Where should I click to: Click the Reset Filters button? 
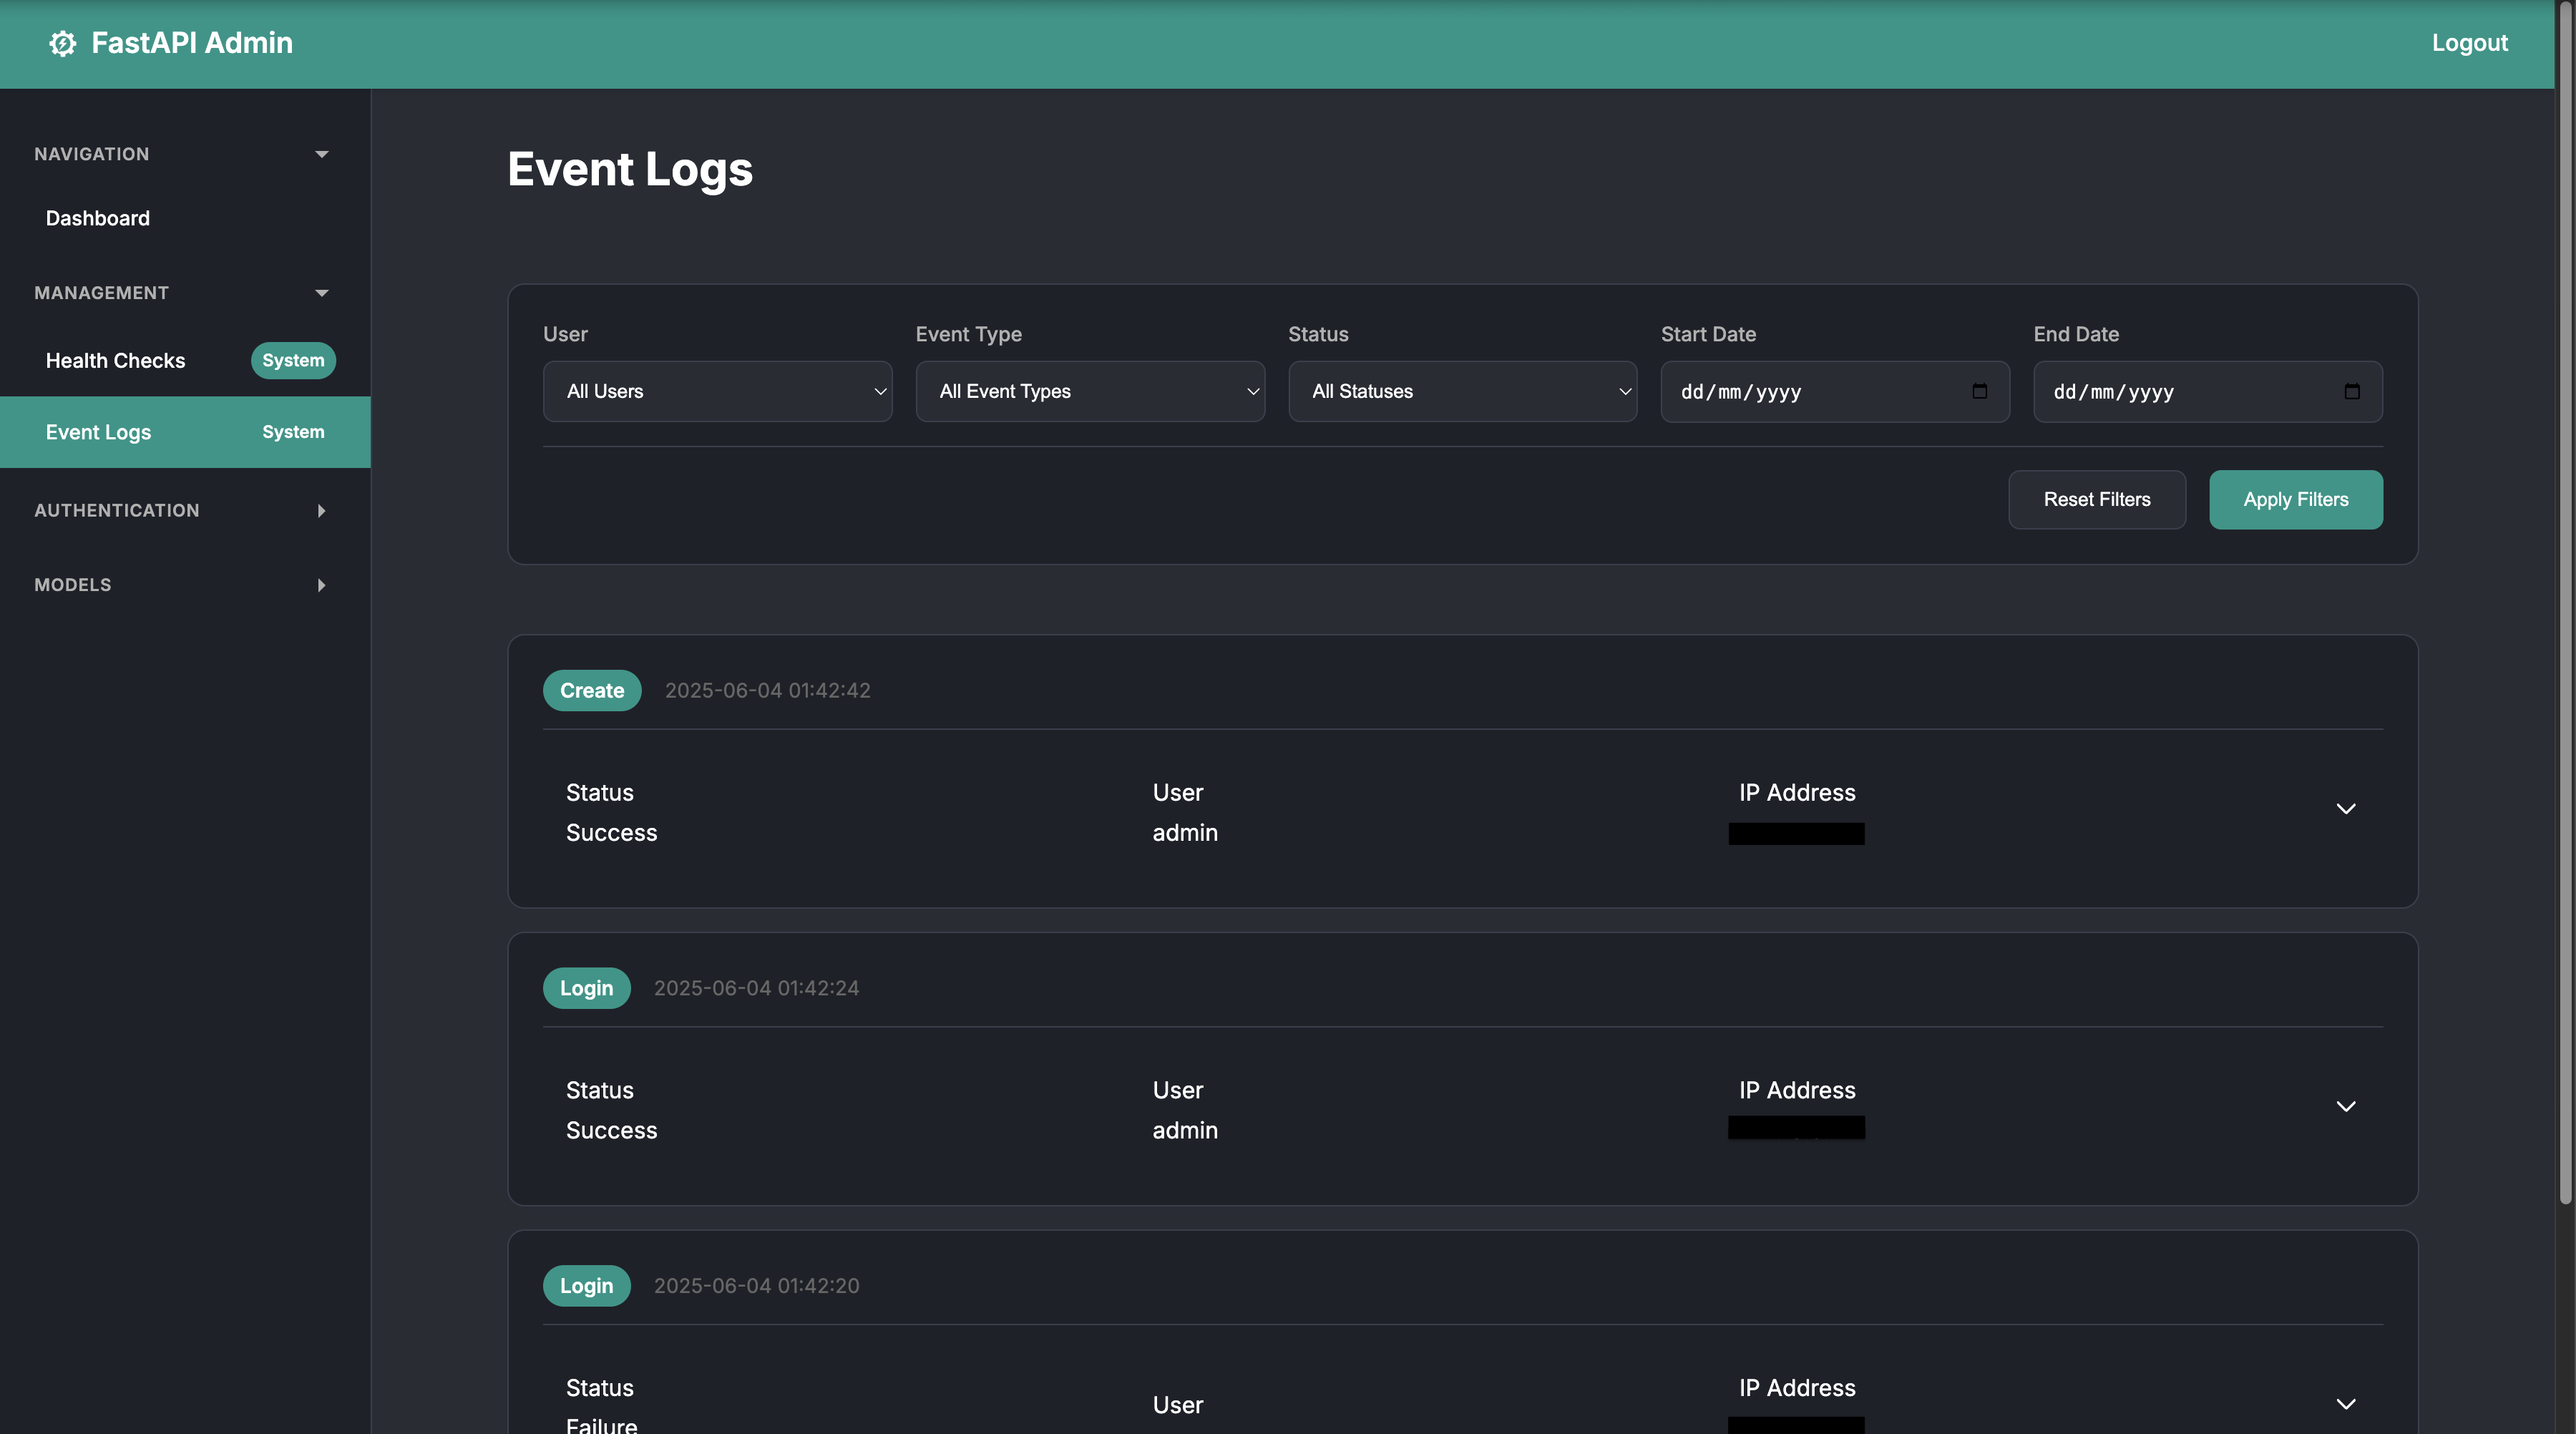tap(2097, 500)
